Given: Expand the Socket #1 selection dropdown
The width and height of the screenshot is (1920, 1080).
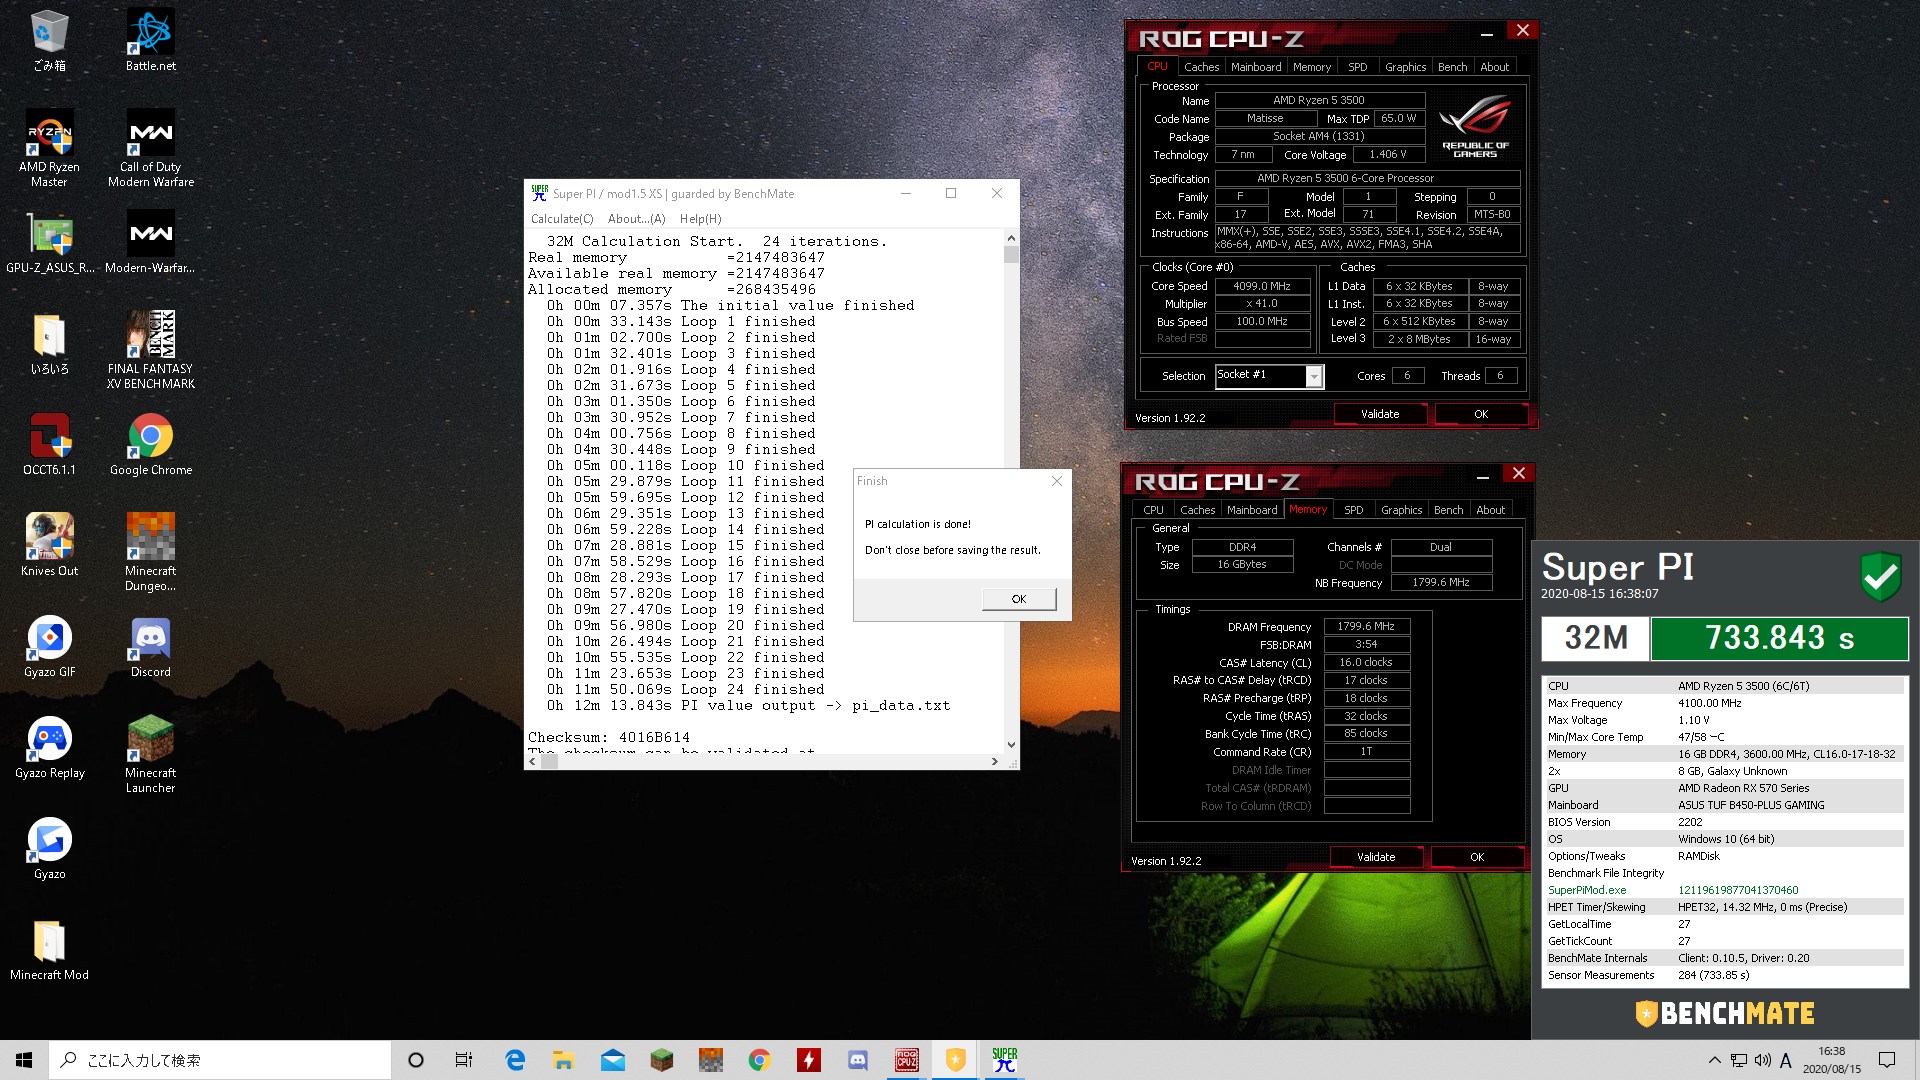Looking at the screenshot, I should click(1314, 376).
